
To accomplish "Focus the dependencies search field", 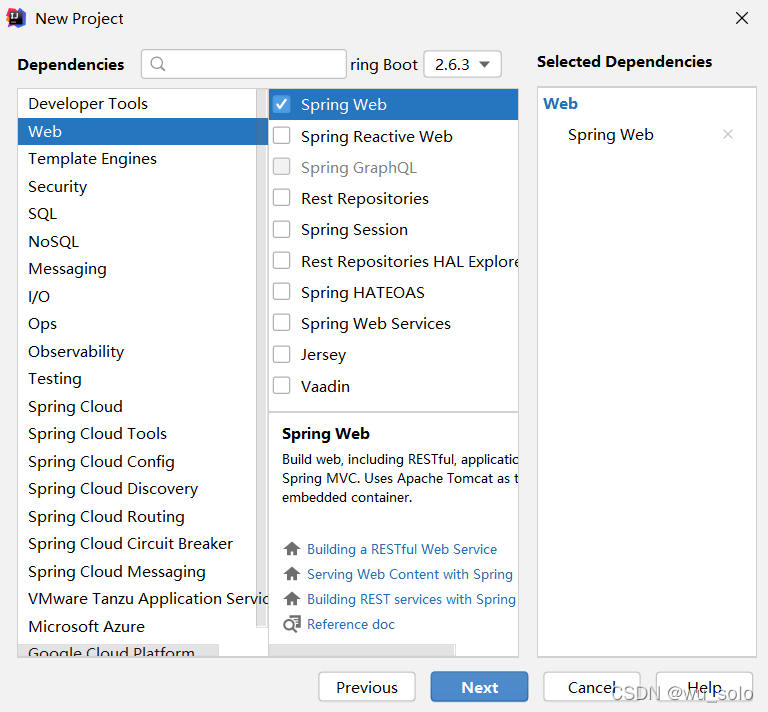I will (244, 64).
